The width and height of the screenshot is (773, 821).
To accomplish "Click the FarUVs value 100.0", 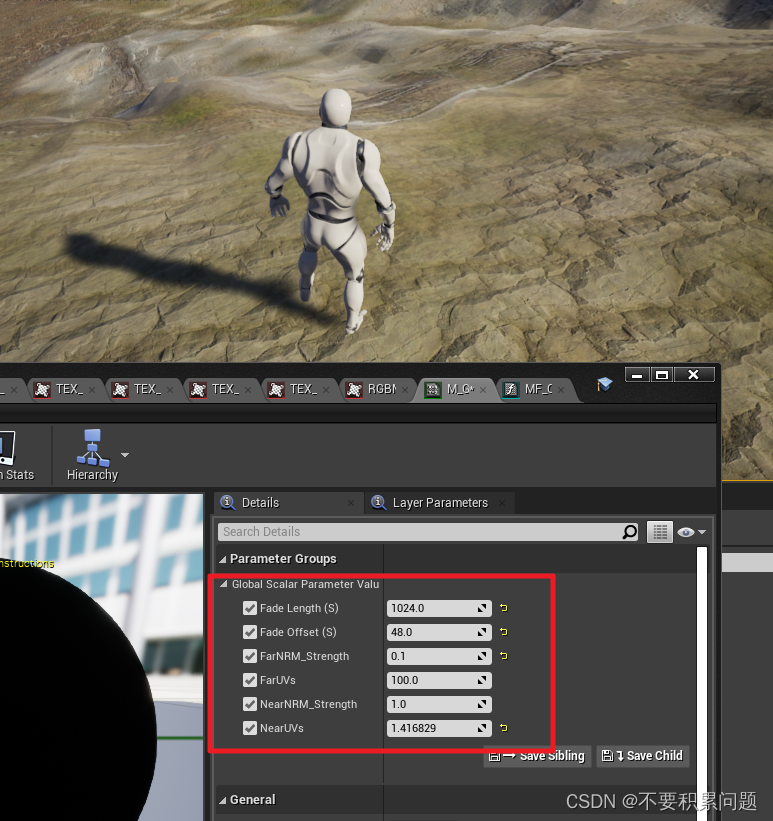I will point(439,681).
